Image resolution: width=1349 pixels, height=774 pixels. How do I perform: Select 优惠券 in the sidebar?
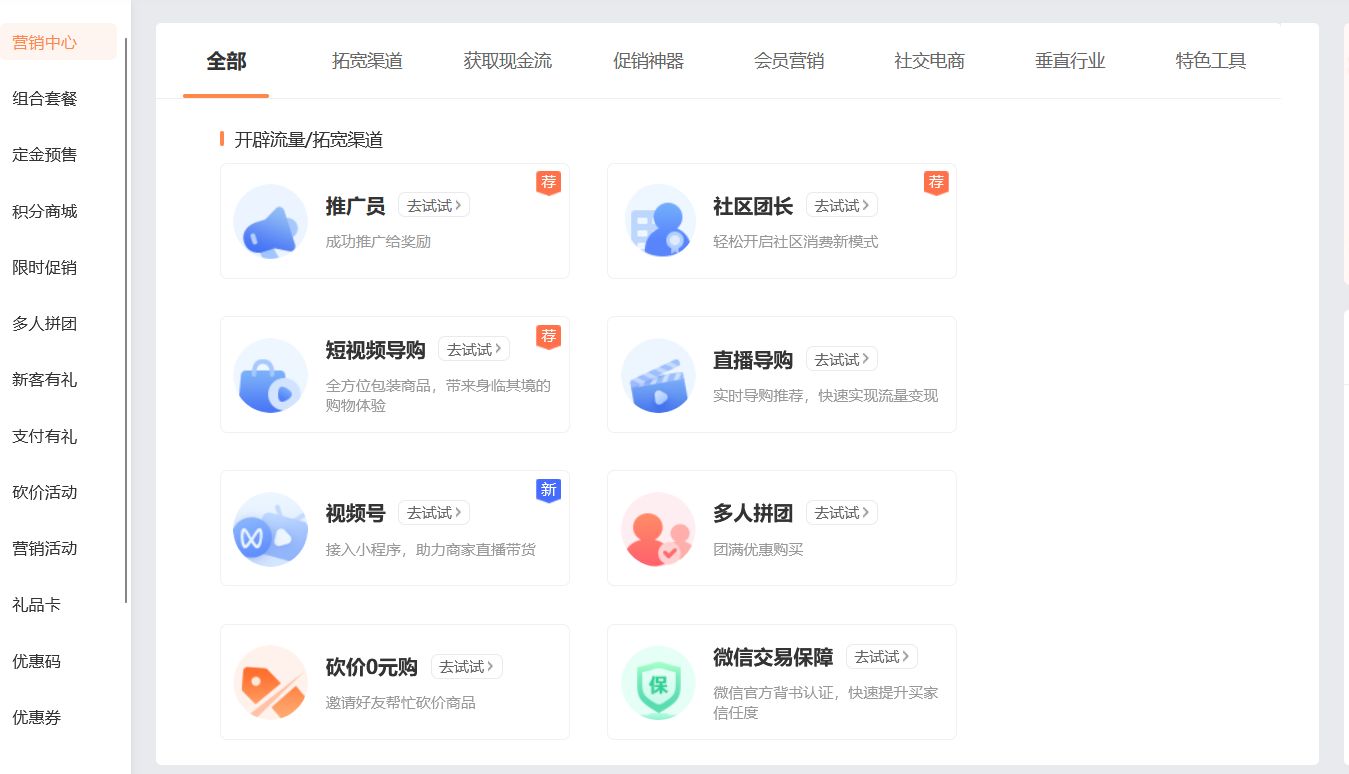point(37,718)
